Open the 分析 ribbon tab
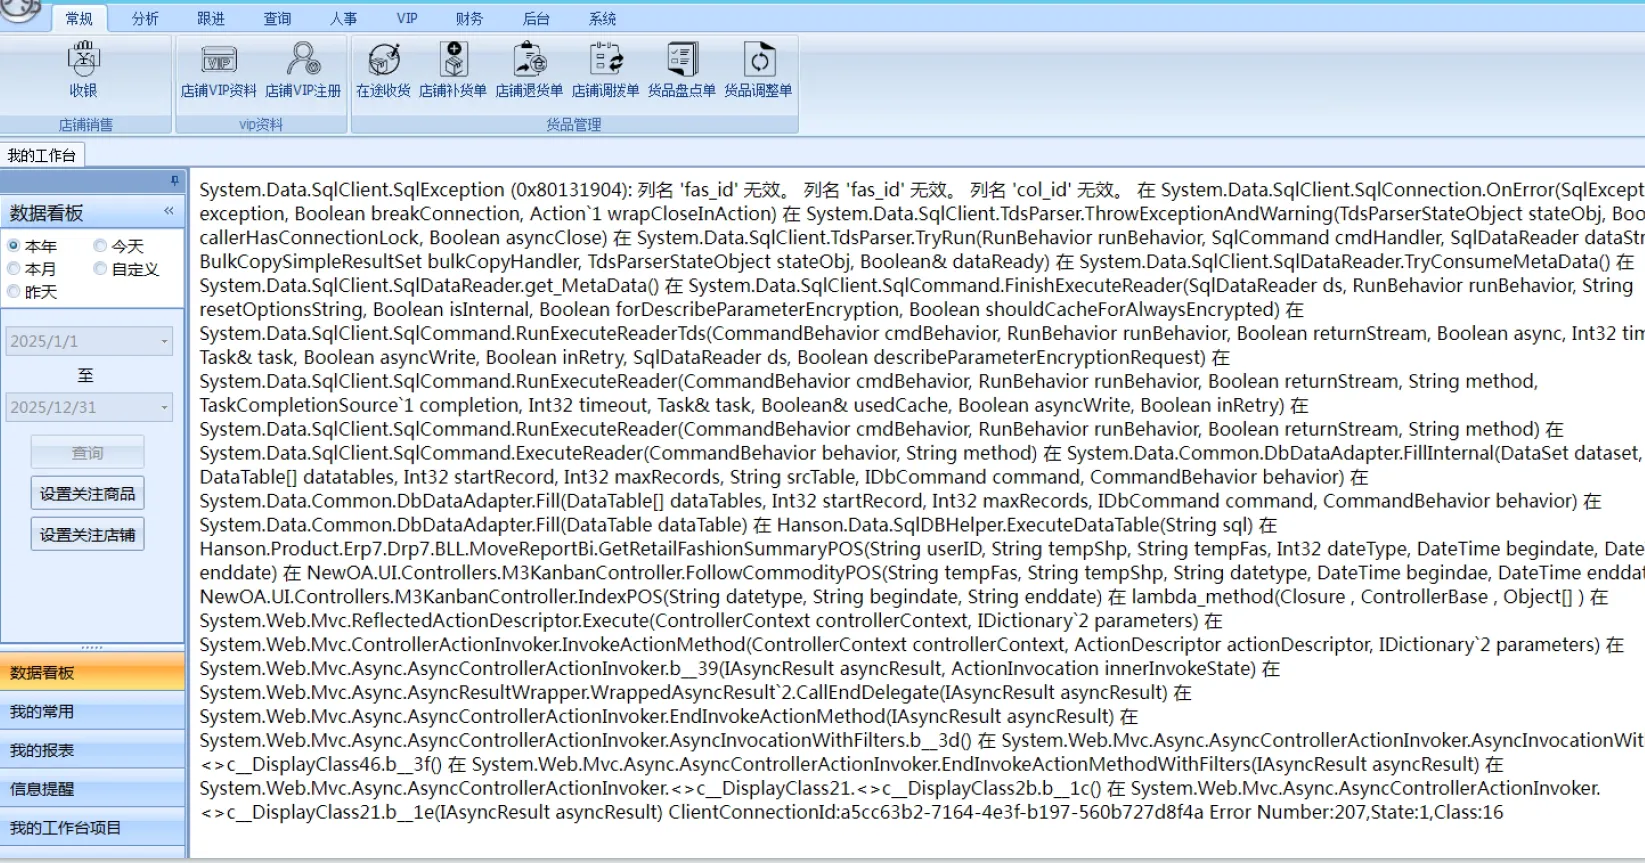The width and height of the screenshot is (1645, 863). tap(145, 19)
